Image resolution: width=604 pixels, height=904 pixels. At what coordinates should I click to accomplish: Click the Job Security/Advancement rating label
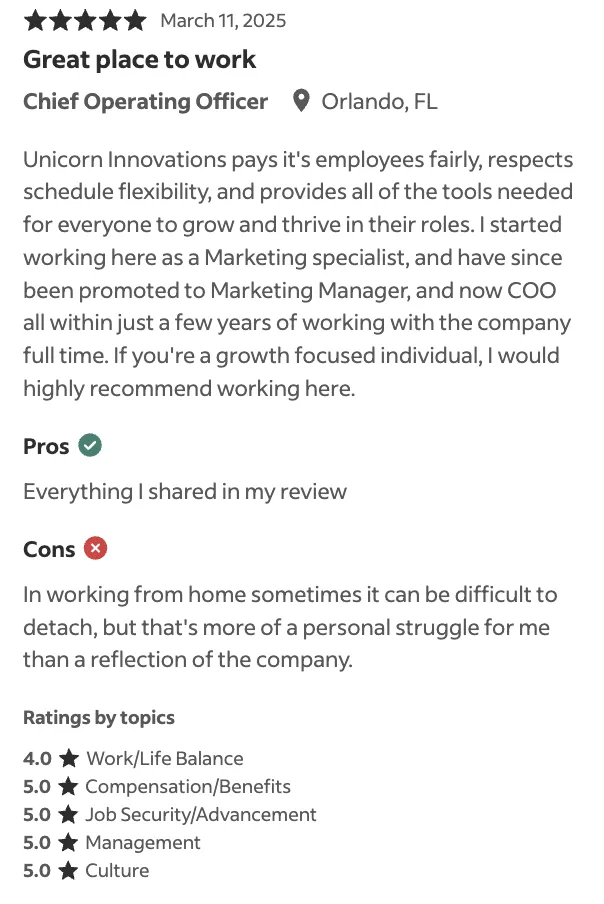[201, 815]
